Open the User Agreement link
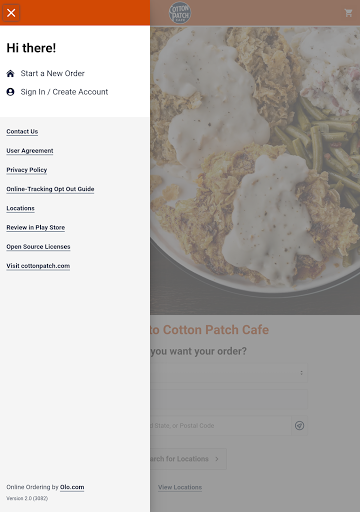The width and height of the screenshot is (360, 512). click(30, 151)
